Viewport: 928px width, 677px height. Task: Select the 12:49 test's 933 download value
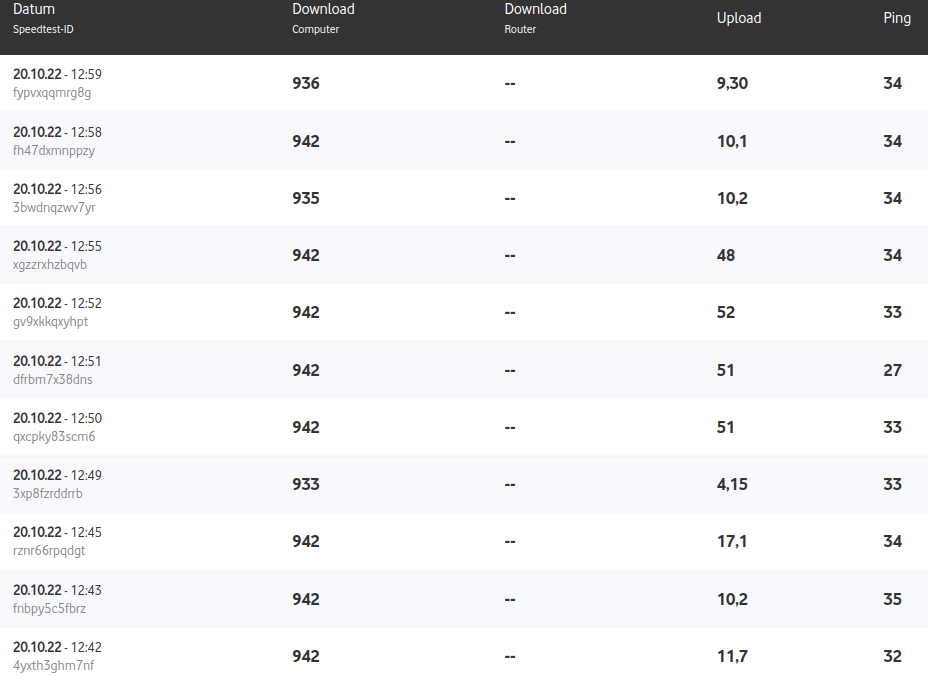[x=306, y=484]
